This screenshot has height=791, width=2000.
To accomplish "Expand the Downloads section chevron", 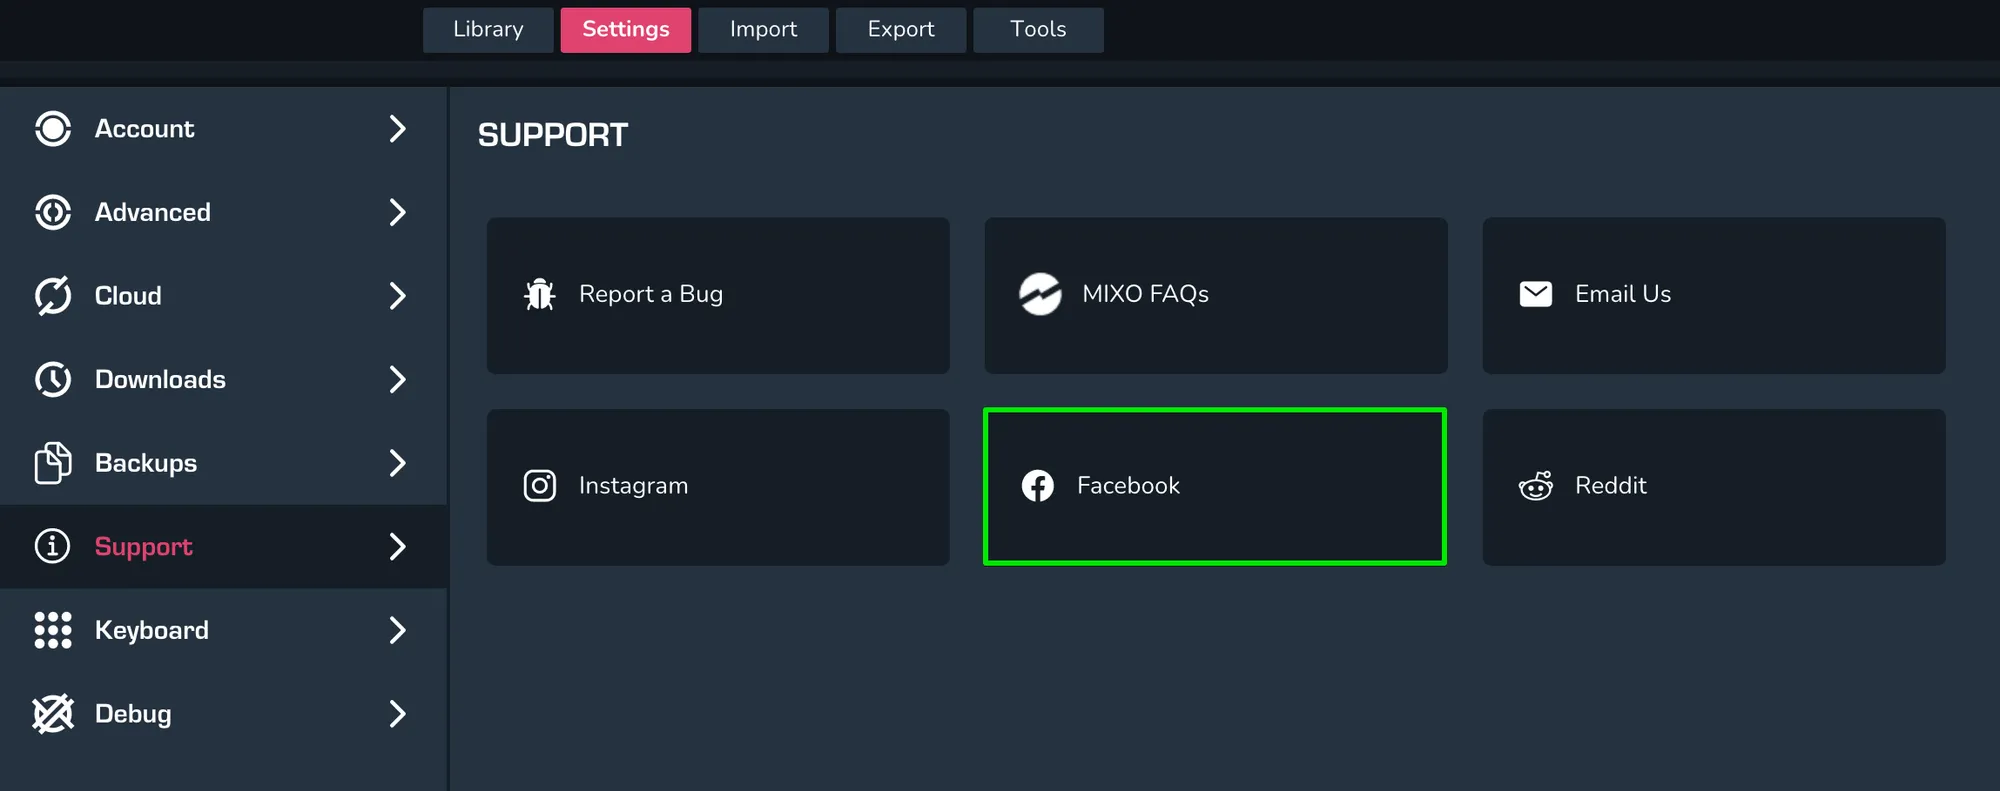I will (x=397, y=379).
